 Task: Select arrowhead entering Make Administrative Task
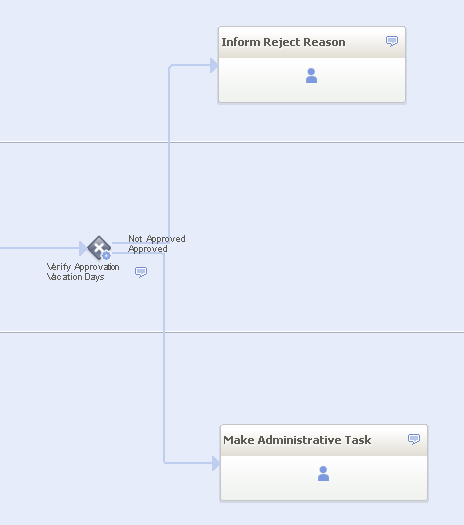[216, 463]
